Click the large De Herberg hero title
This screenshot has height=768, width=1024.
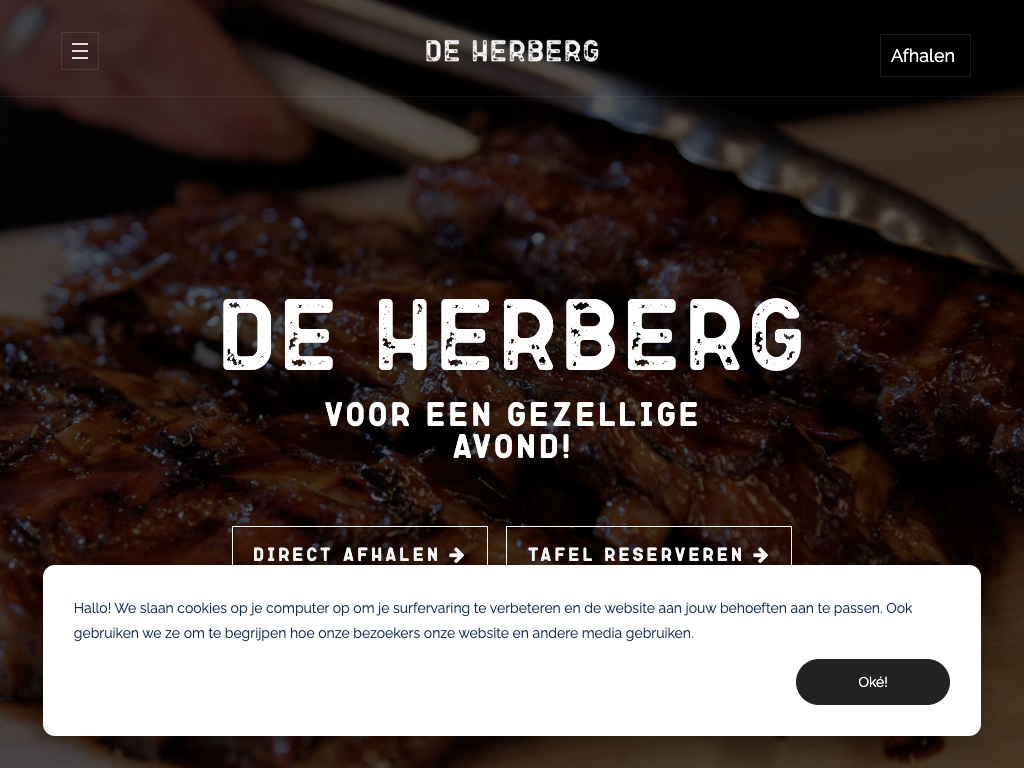point(512,336)
